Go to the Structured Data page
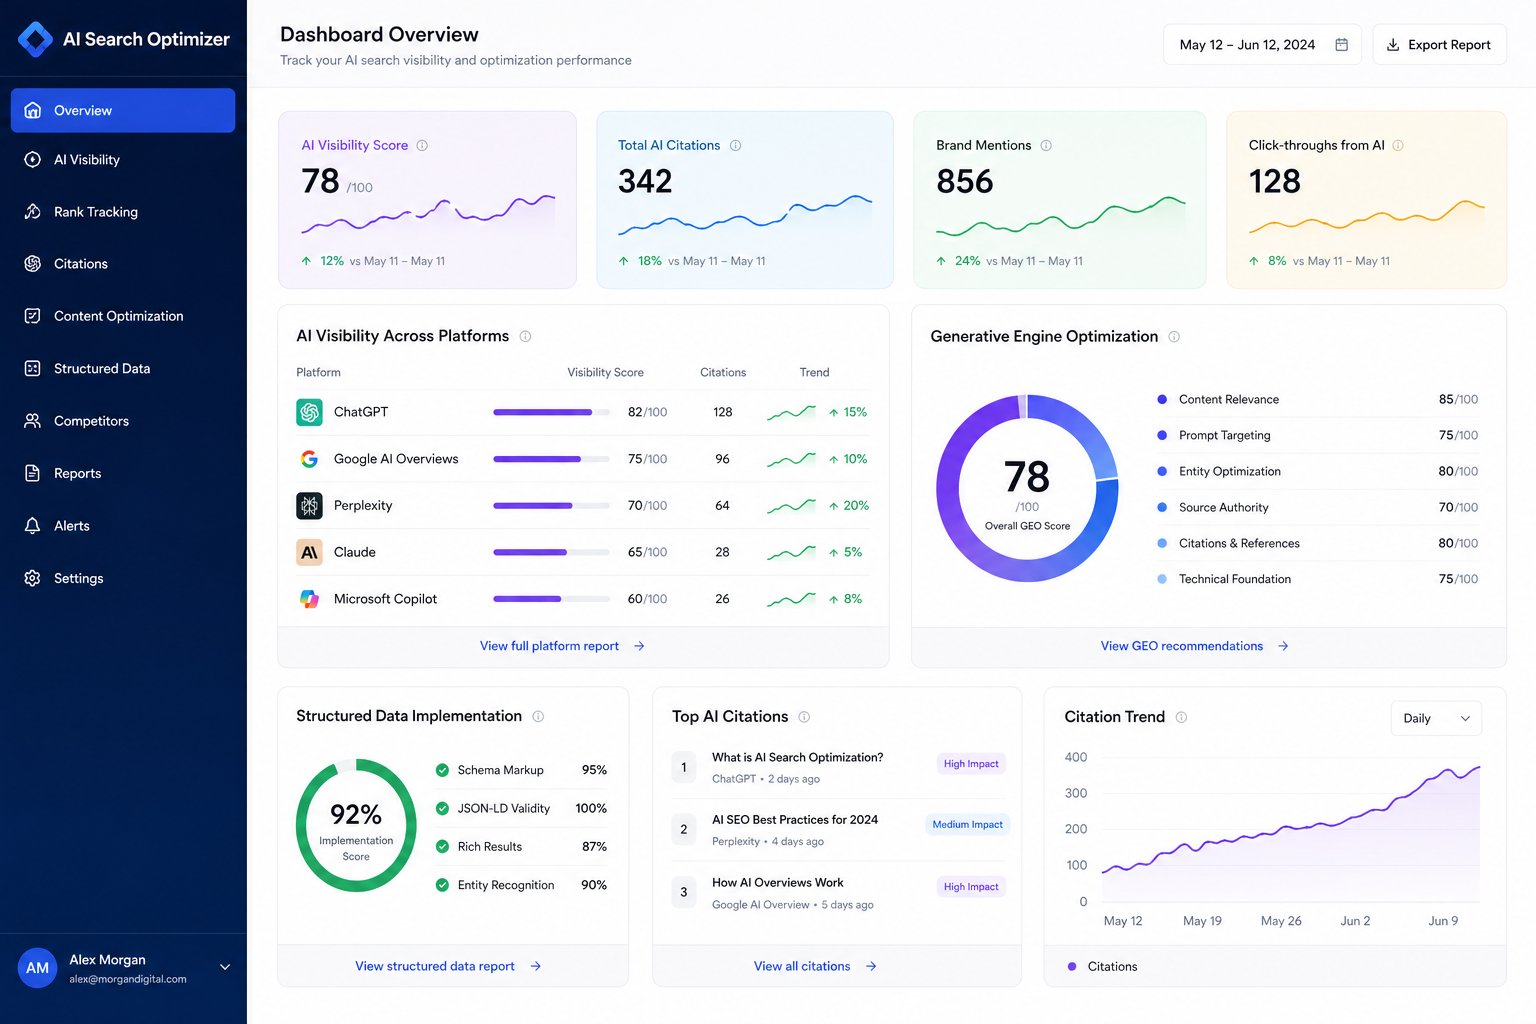 (x=123, y=368)
